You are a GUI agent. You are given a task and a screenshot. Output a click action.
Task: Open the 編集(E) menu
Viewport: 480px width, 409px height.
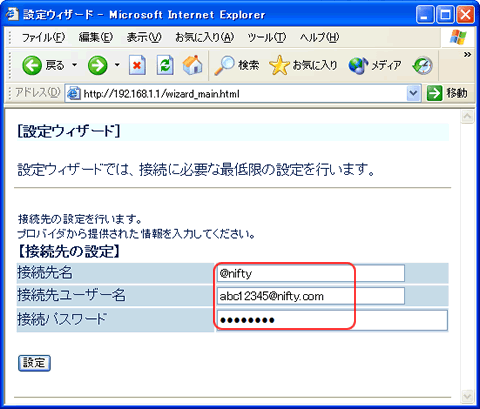point(96,37)
